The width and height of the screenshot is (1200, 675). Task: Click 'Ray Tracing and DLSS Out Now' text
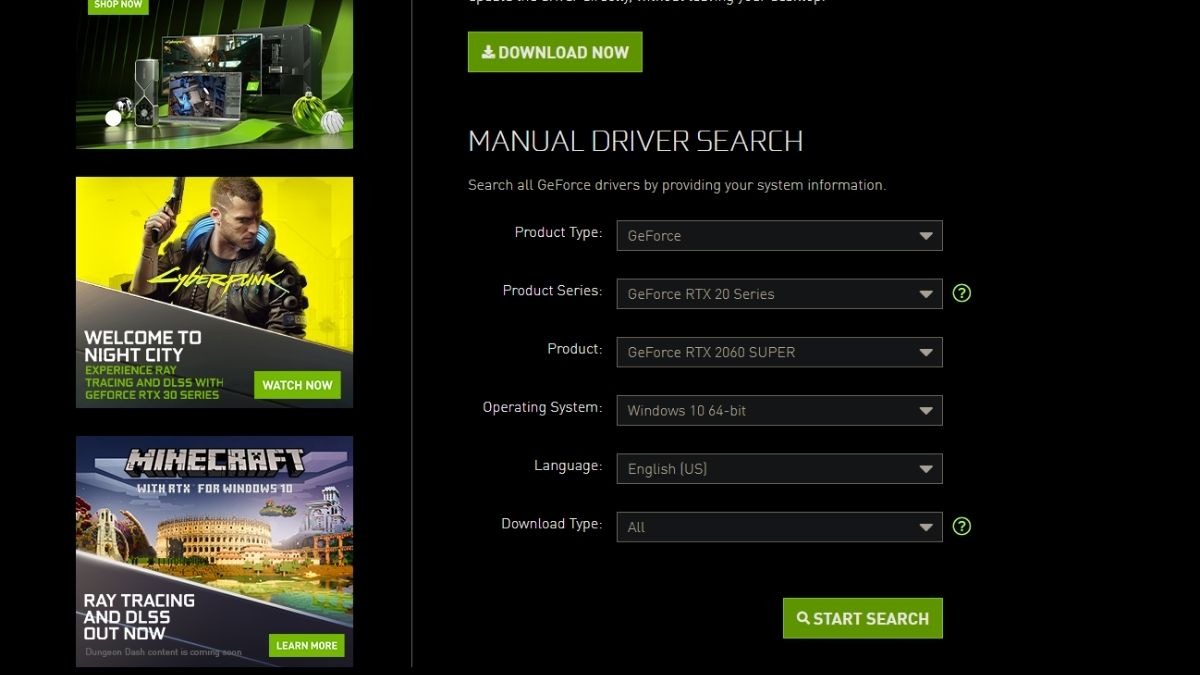(x=139, y=616)
